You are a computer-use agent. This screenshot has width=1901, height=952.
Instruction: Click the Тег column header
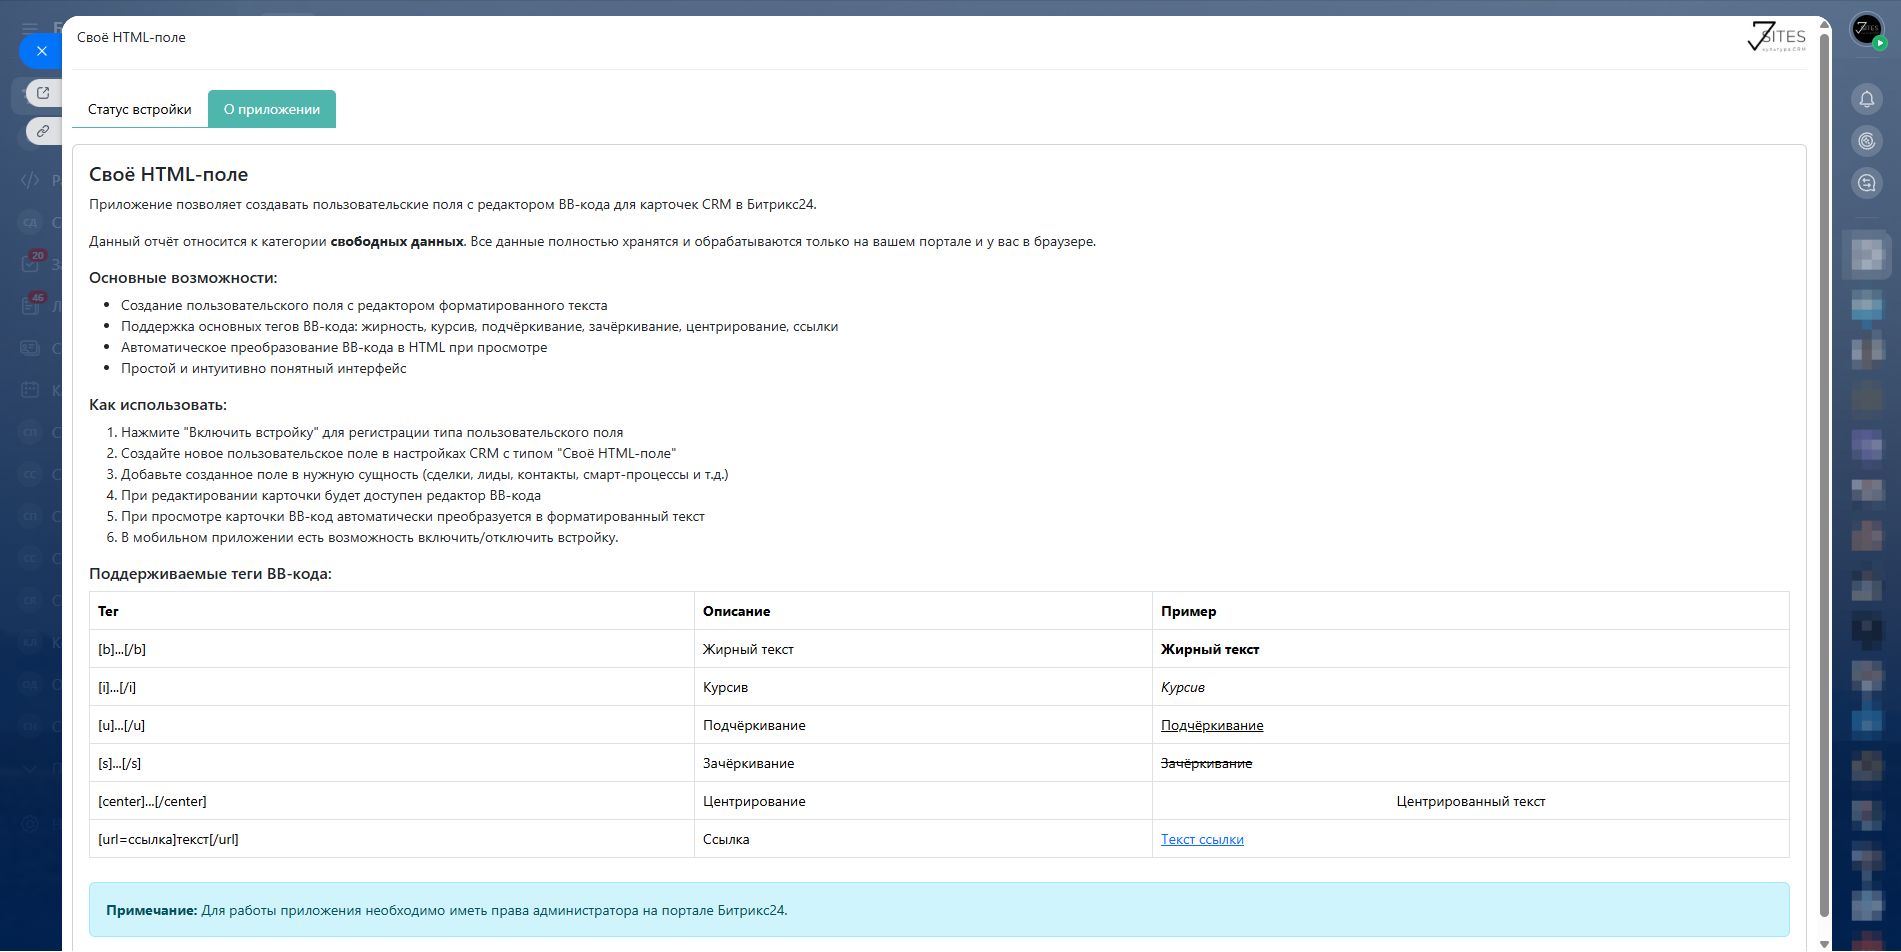click(392, 611)
